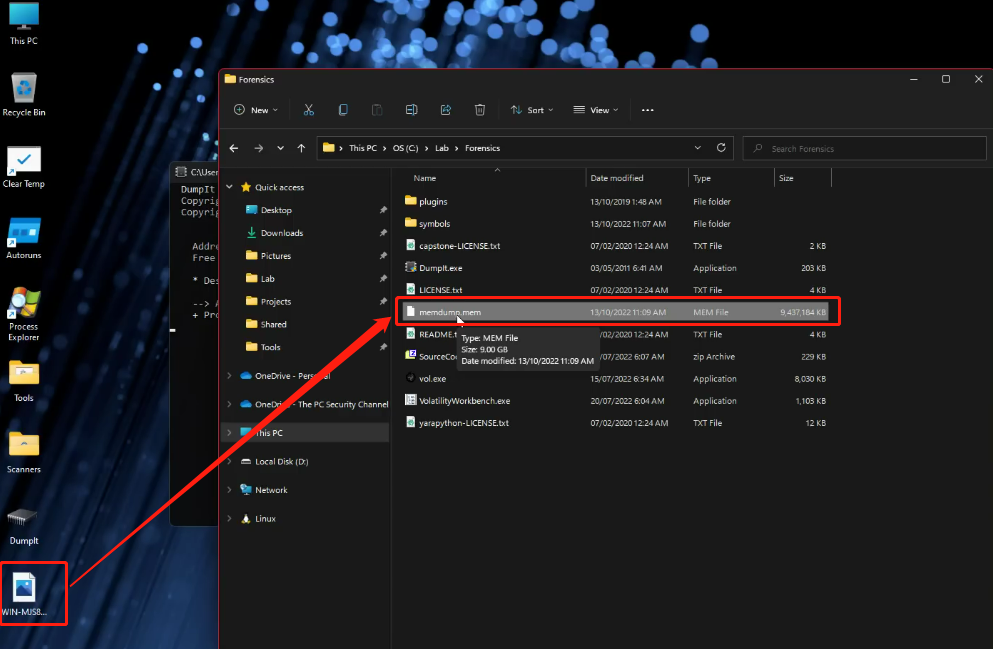Viewport: 993px width, 649px height.
Task: Click the Share icon in toolbar
Action: coord(446,110)
